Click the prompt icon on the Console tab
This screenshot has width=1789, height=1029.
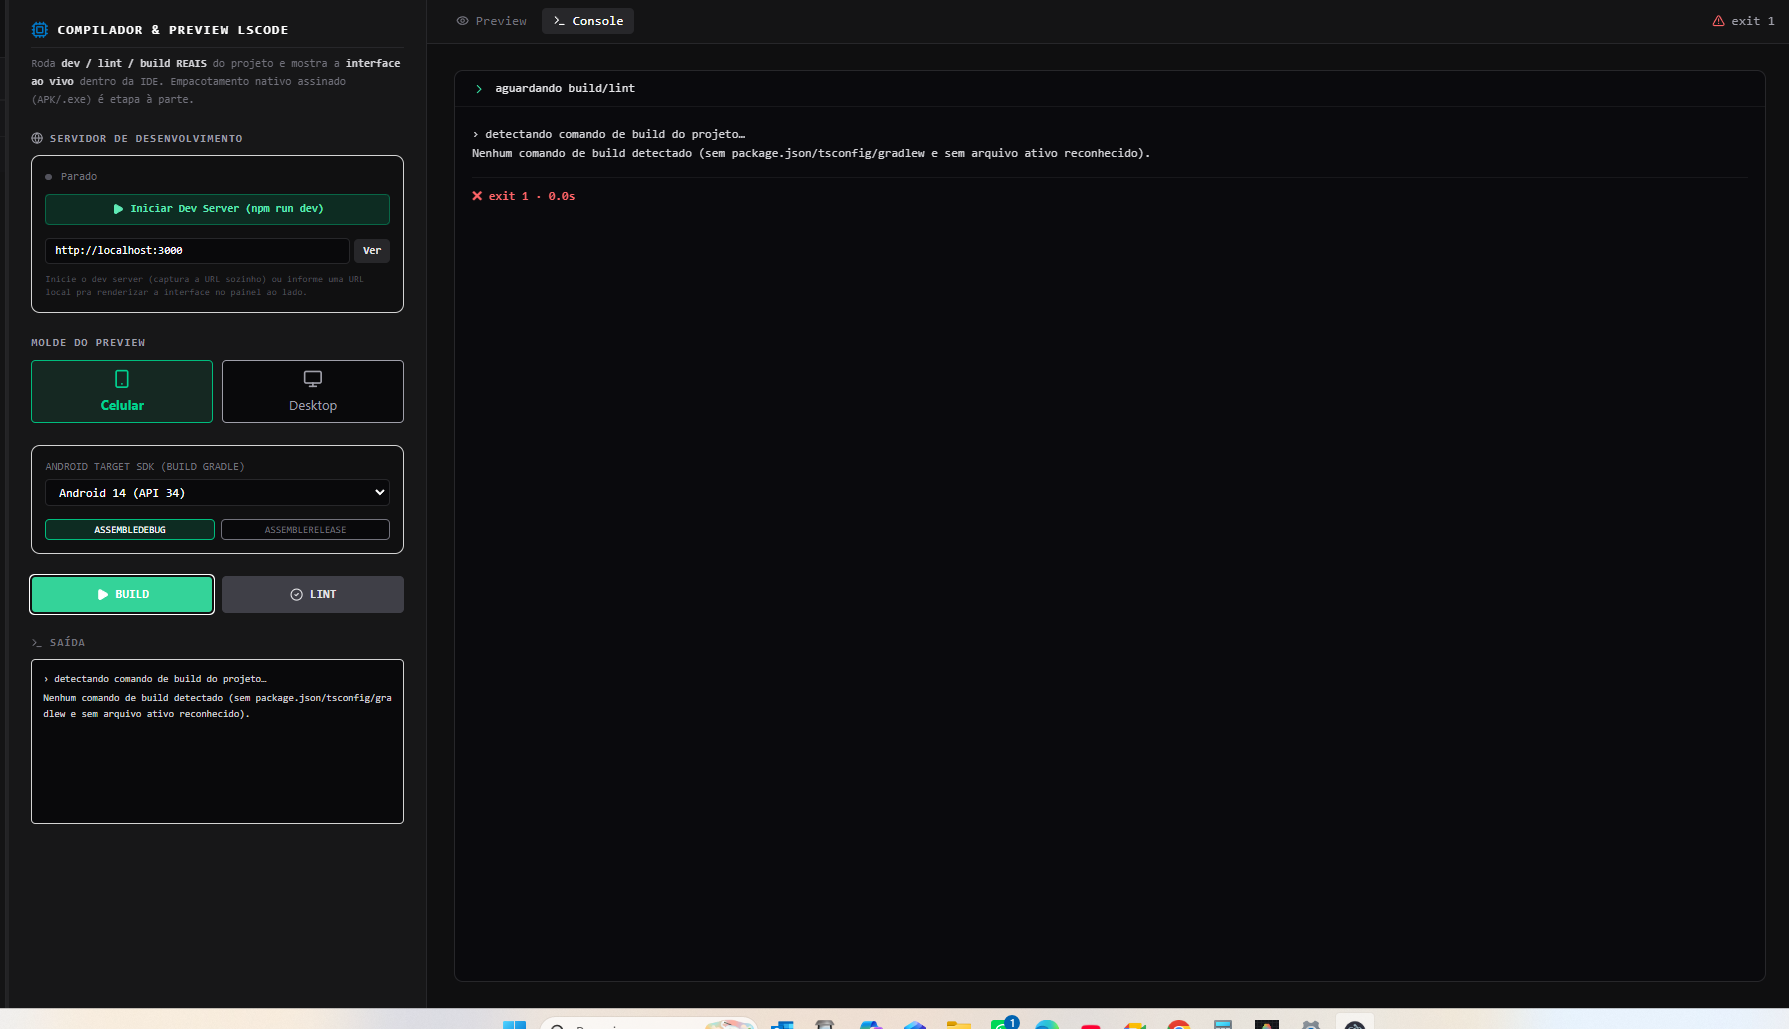coord(559,21)
